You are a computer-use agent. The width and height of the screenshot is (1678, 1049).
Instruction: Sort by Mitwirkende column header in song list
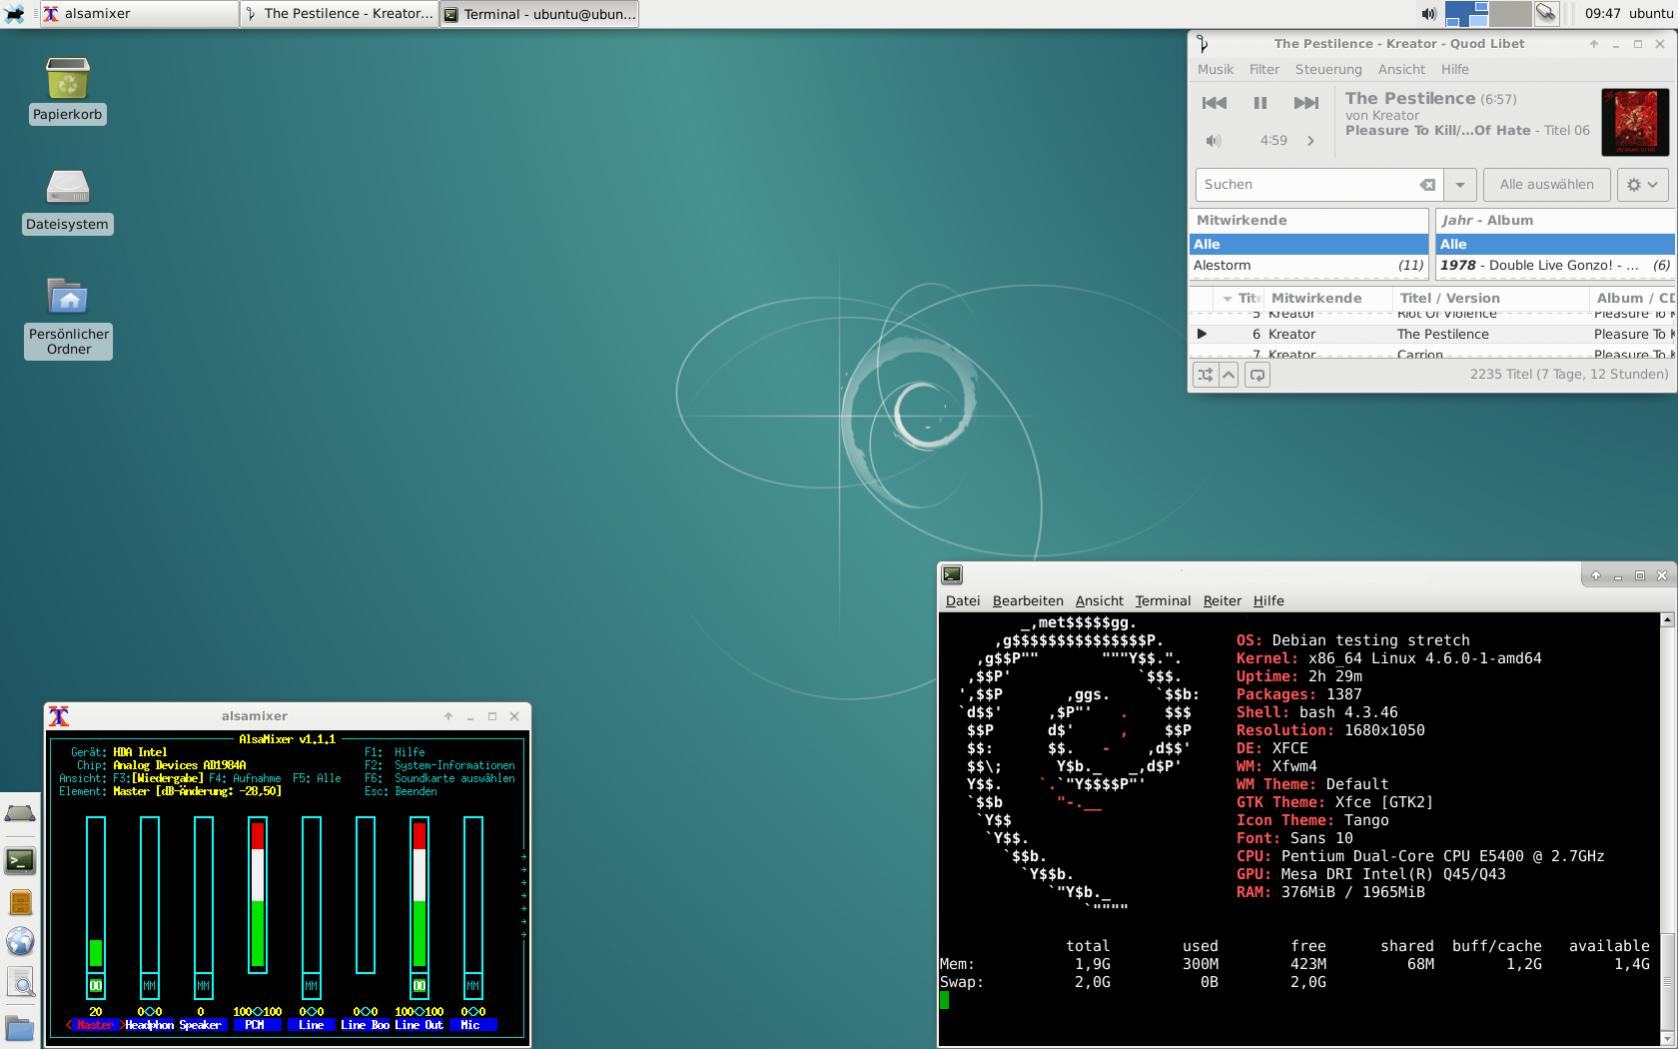pyautogui.click(x=1327, y=298)
